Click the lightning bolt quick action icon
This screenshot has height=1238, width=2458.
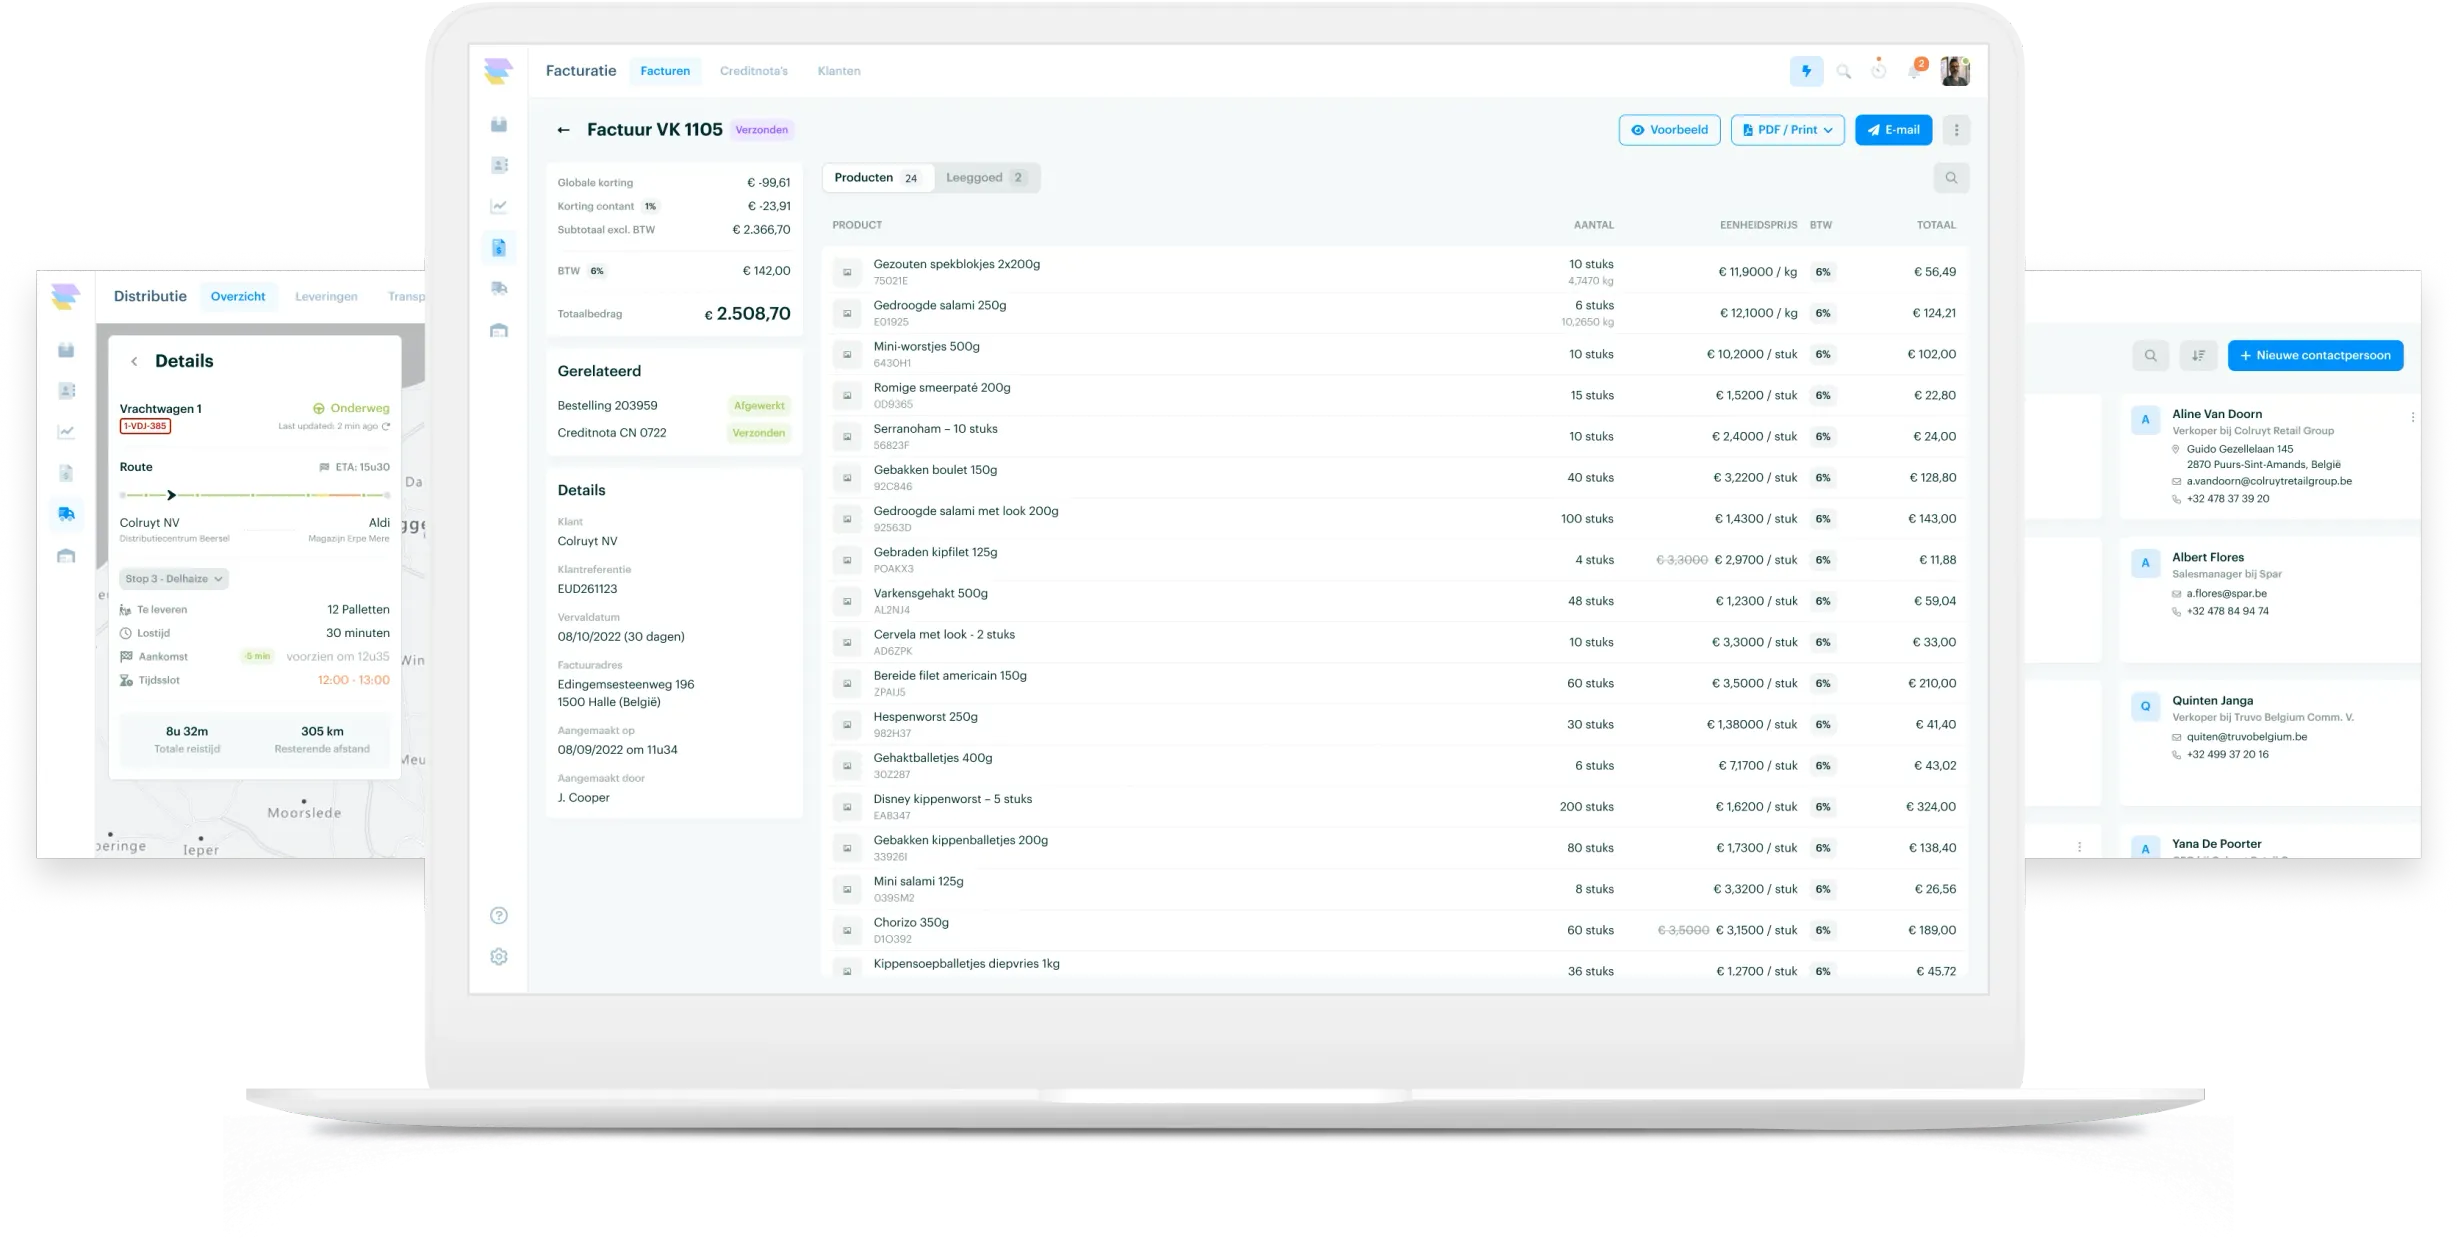tap(1806, 71)
